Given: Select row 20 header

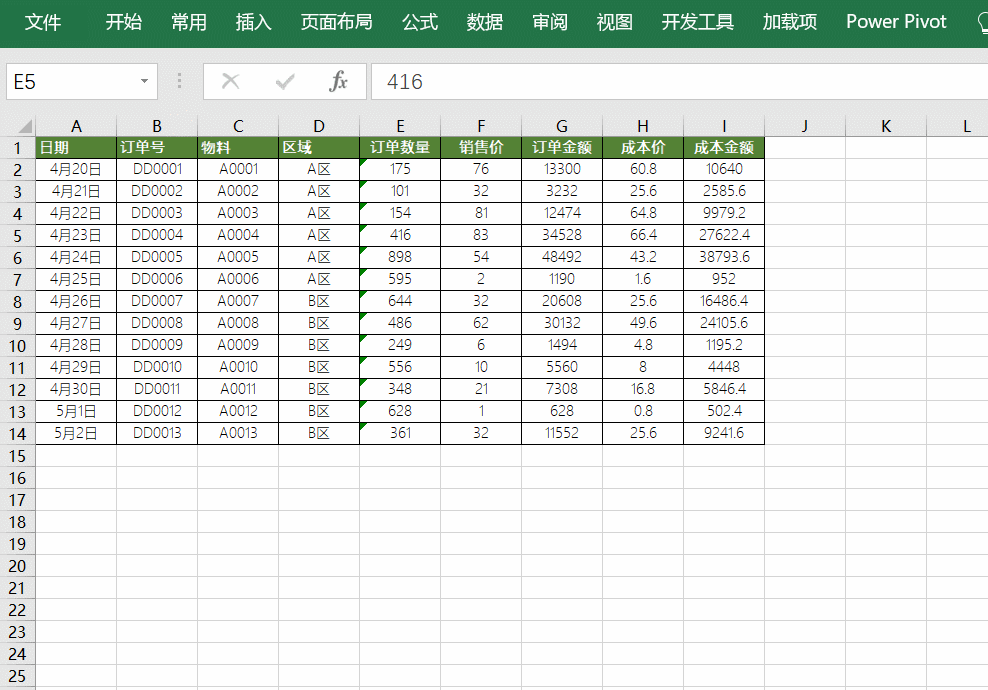Looking at the screenshot, I should [x=18, y=566].
